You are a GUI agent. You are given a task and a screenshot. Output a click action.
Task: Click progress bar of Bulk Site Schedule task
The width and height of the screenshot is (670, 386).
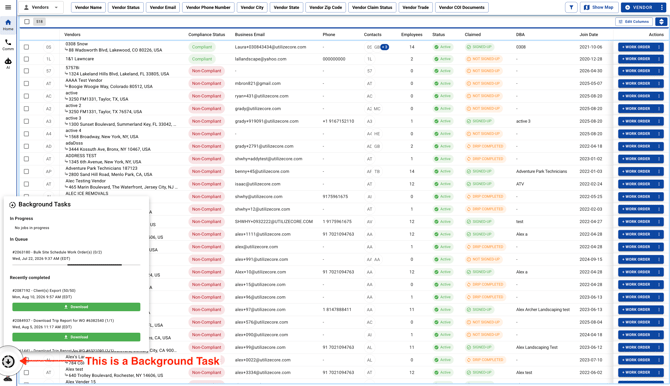click(x=76, y=265)
